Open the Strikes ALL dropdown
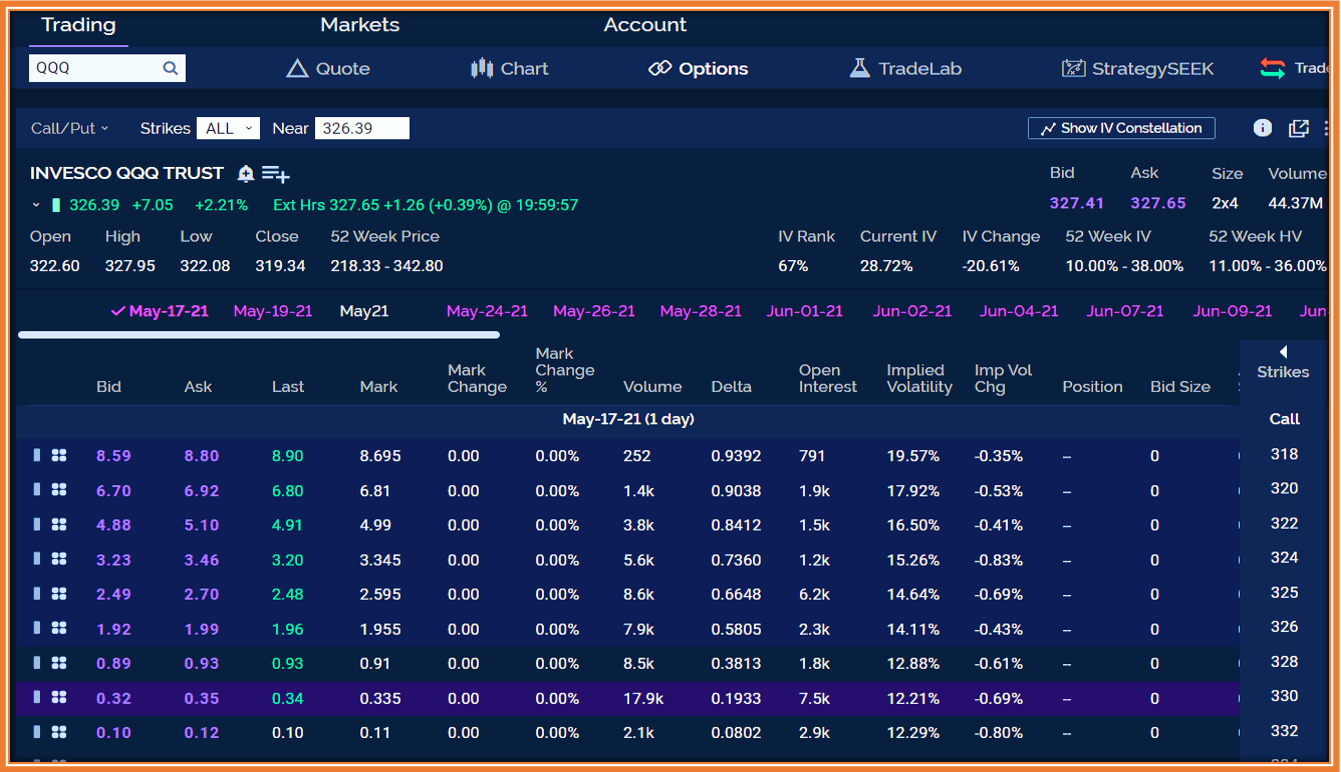The image size is (1341, 772). (x=227, y=128)
